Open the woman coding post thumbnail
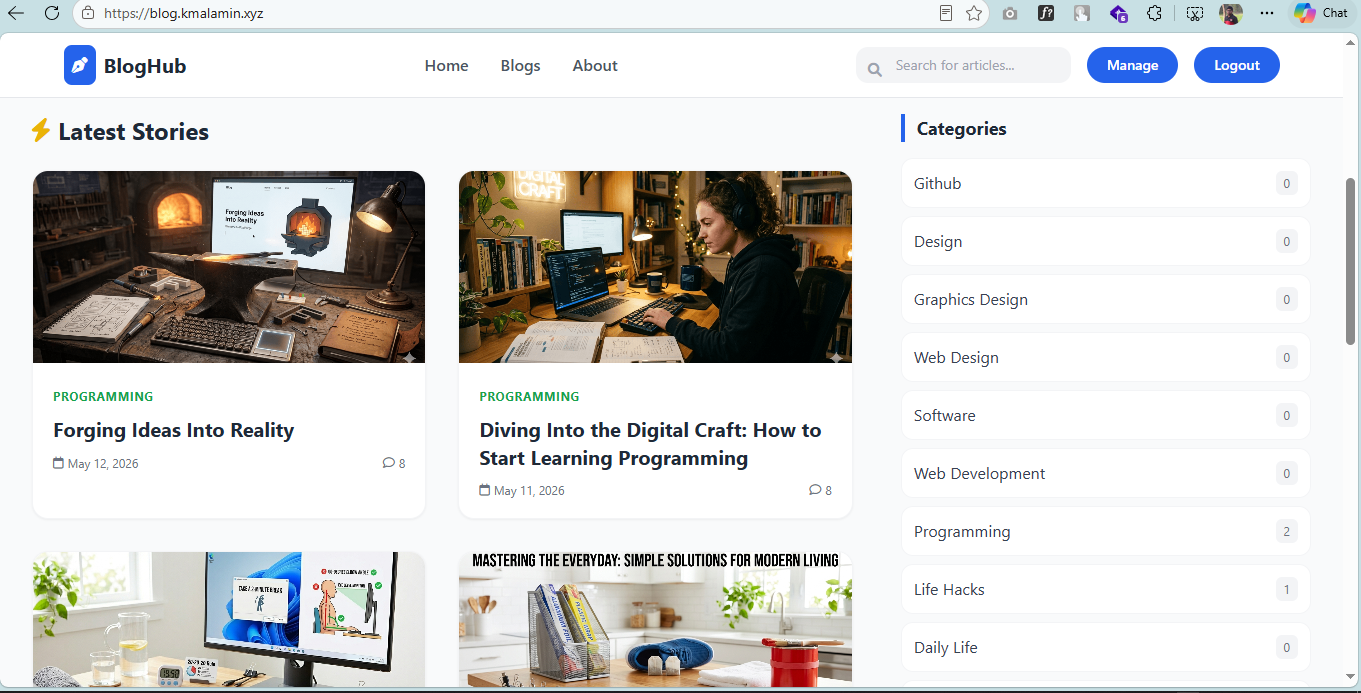The image size is (1361, 693). (x=655, y=267)
